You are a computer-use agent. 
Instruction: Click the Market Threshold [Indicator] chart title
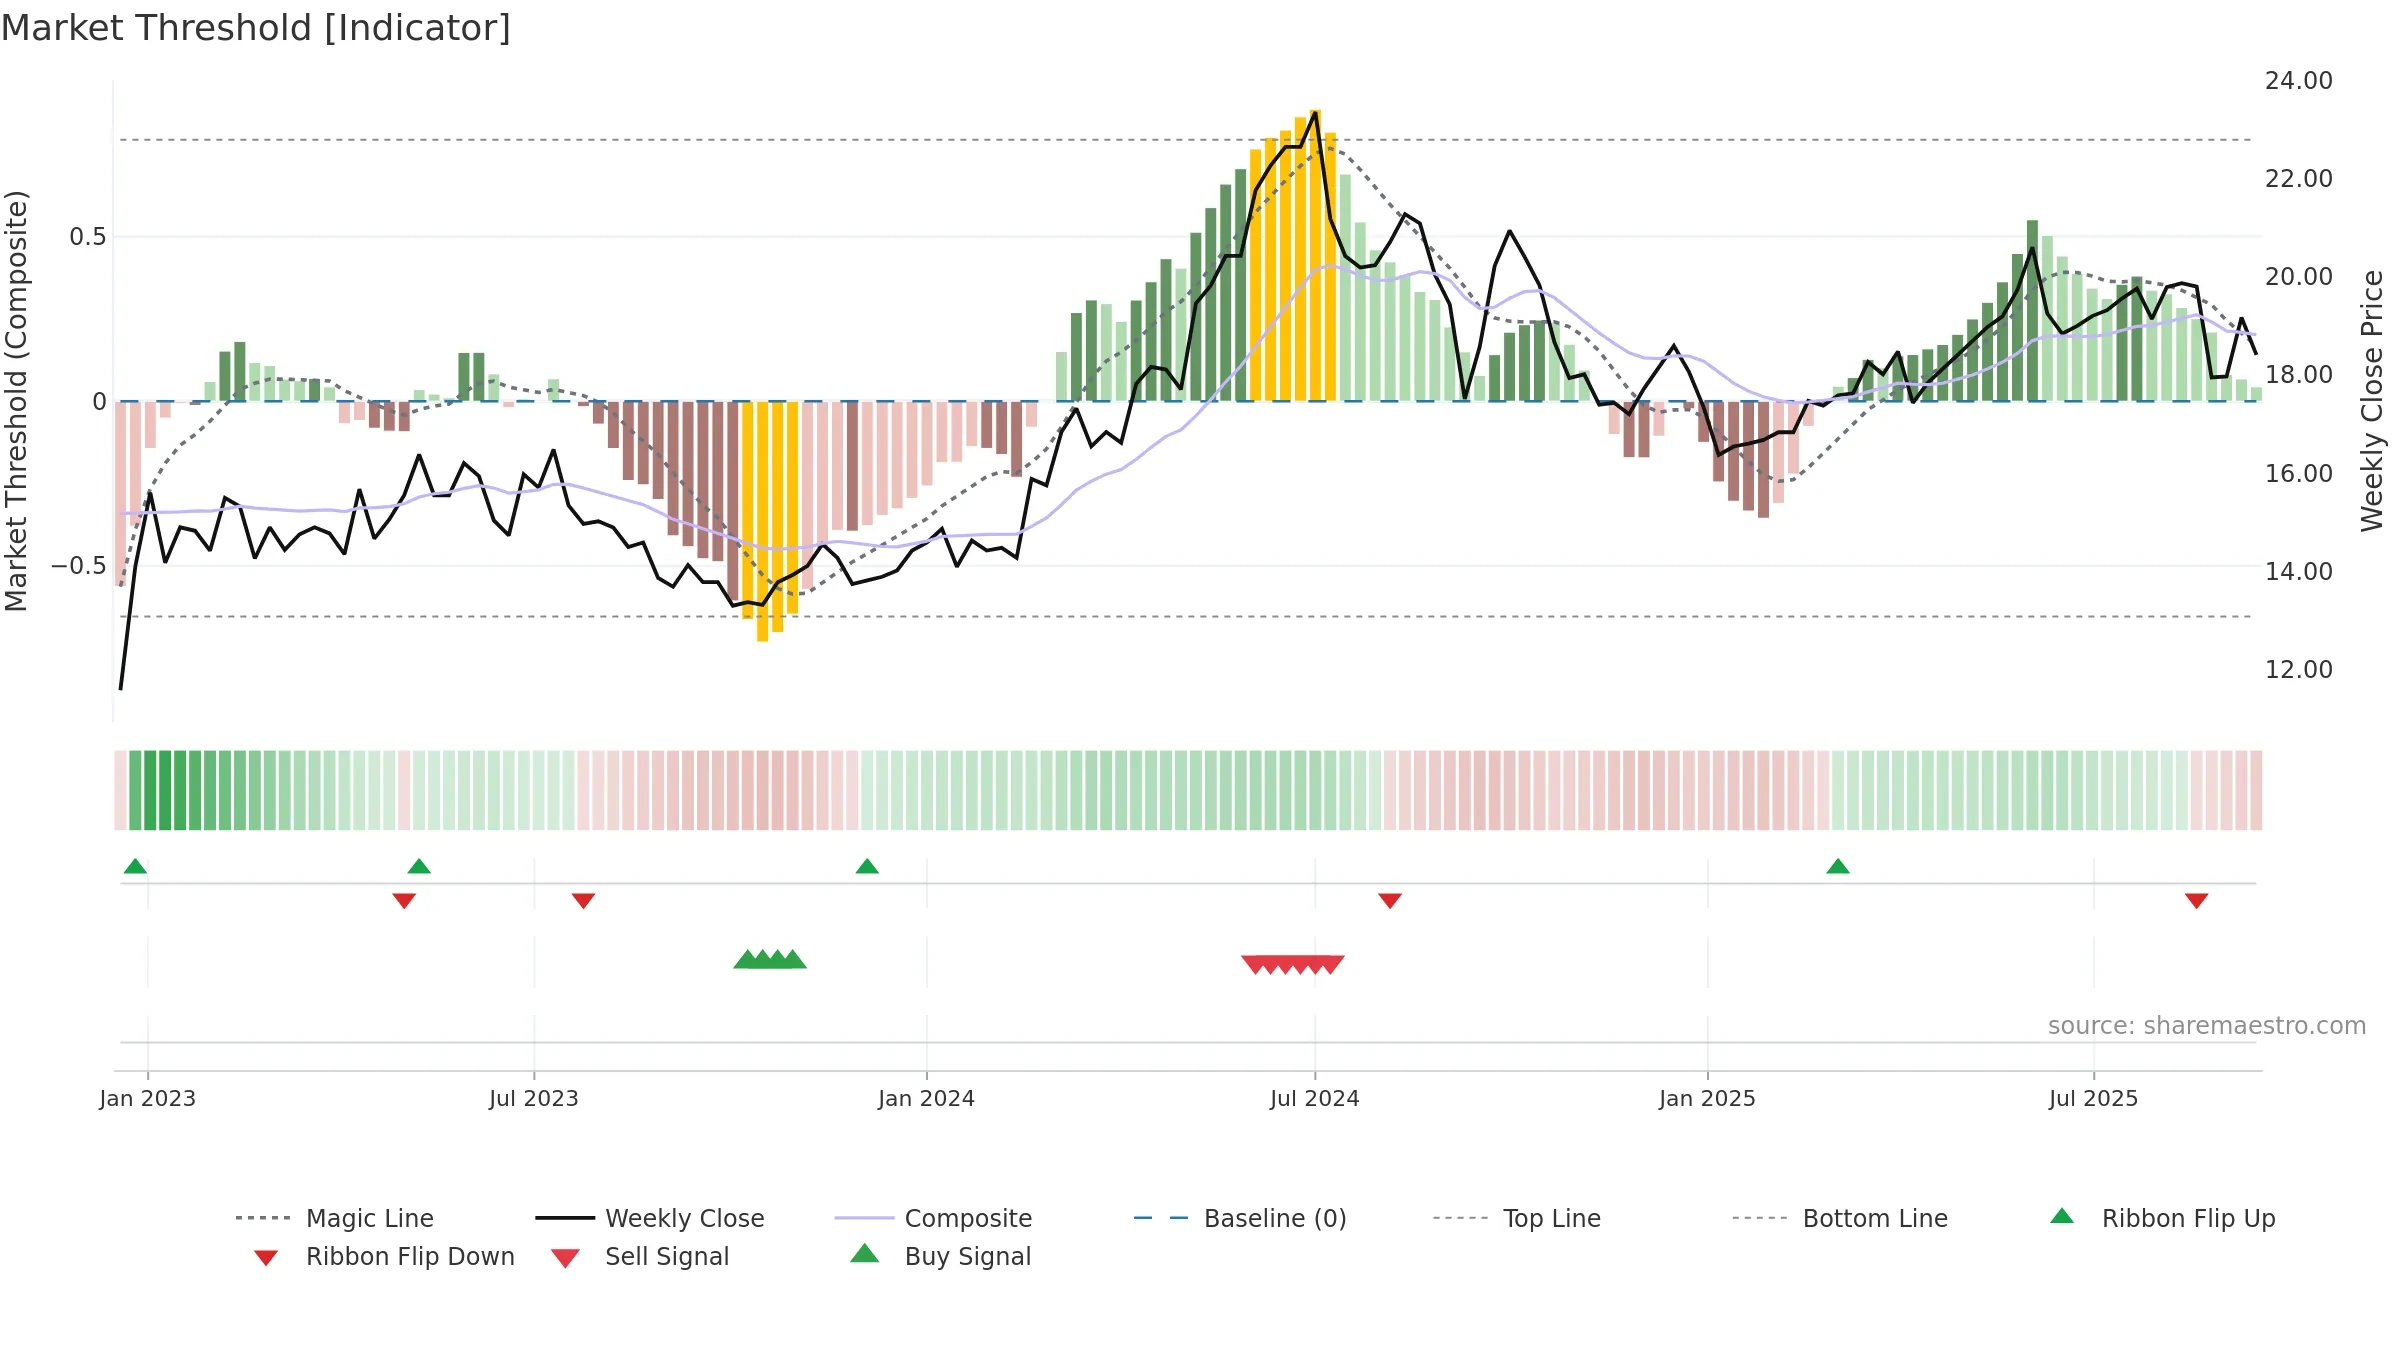(256, 28)
